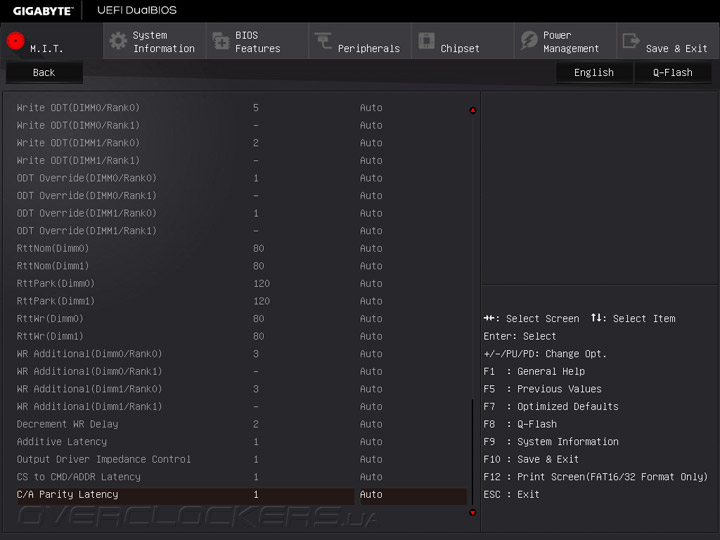Image resolution: width=720 pixels, height=540 pixels.
Task: Click the BIOS Features chip icon
Action: (220, 41)
